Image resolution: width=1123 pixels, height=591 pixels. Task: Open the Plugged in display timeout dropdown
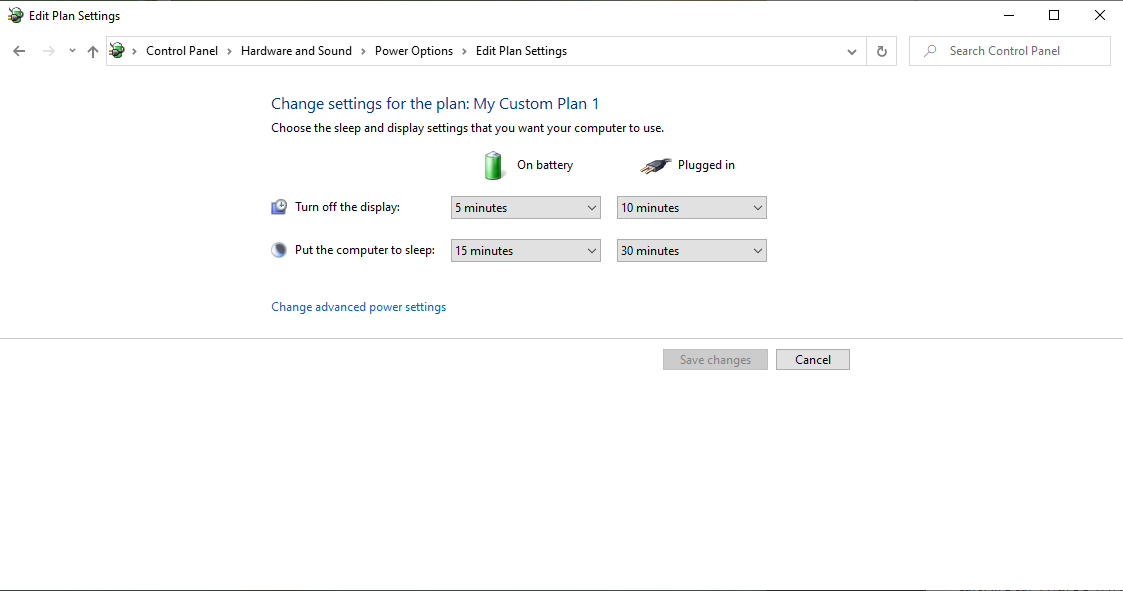click(x=691, y=208)
